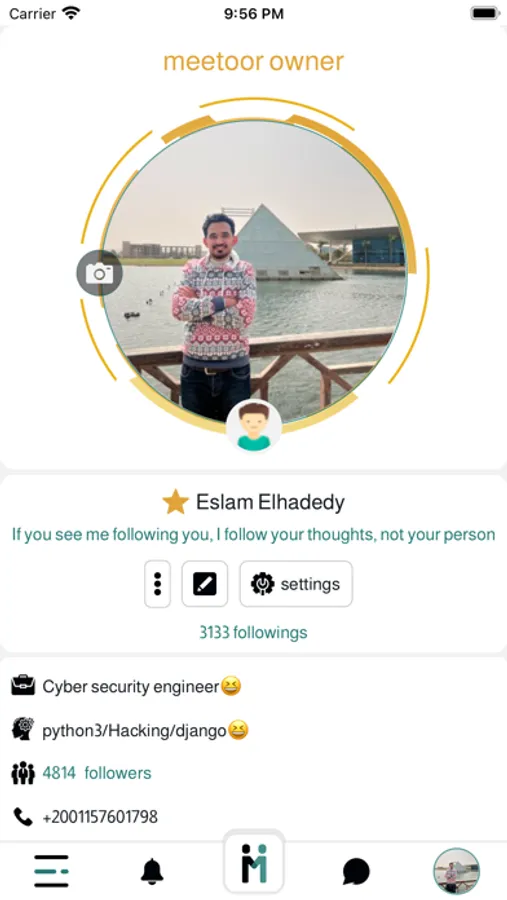
Task: Click the head-with-gear skills icon
Action: click(23, 730)
